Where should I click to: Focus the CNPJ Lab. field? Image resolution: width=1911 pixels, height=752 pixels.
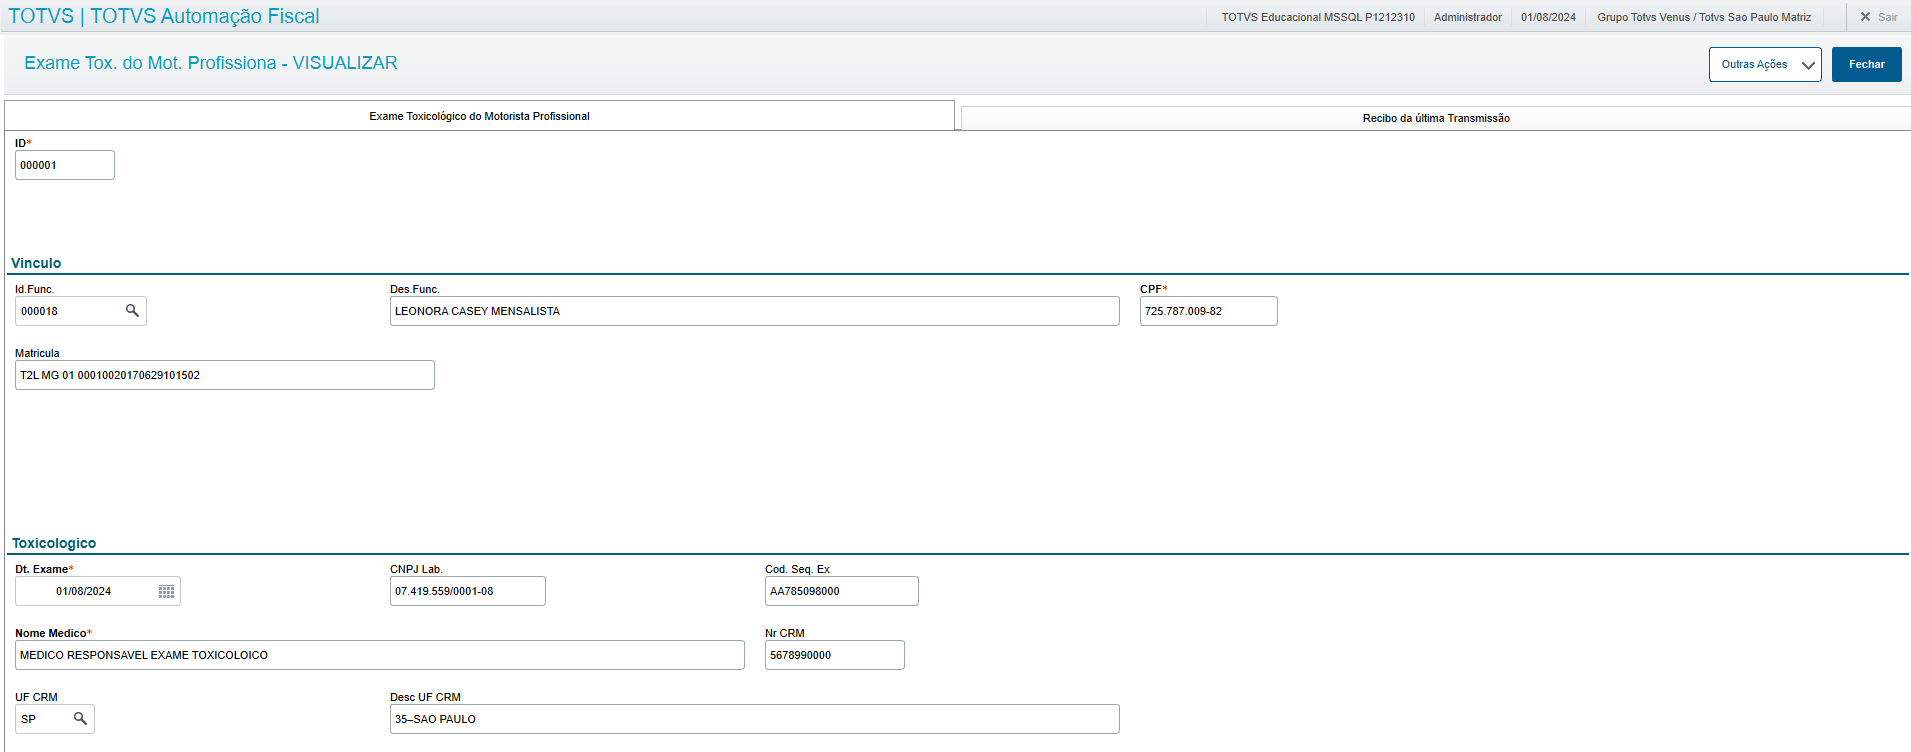(467, 591)
